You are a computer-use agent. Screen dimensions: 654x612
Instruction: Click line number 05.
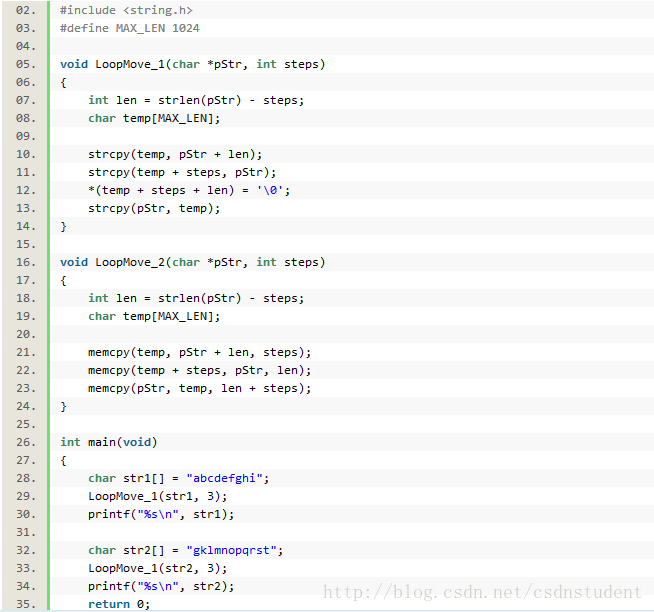(25, 64)
